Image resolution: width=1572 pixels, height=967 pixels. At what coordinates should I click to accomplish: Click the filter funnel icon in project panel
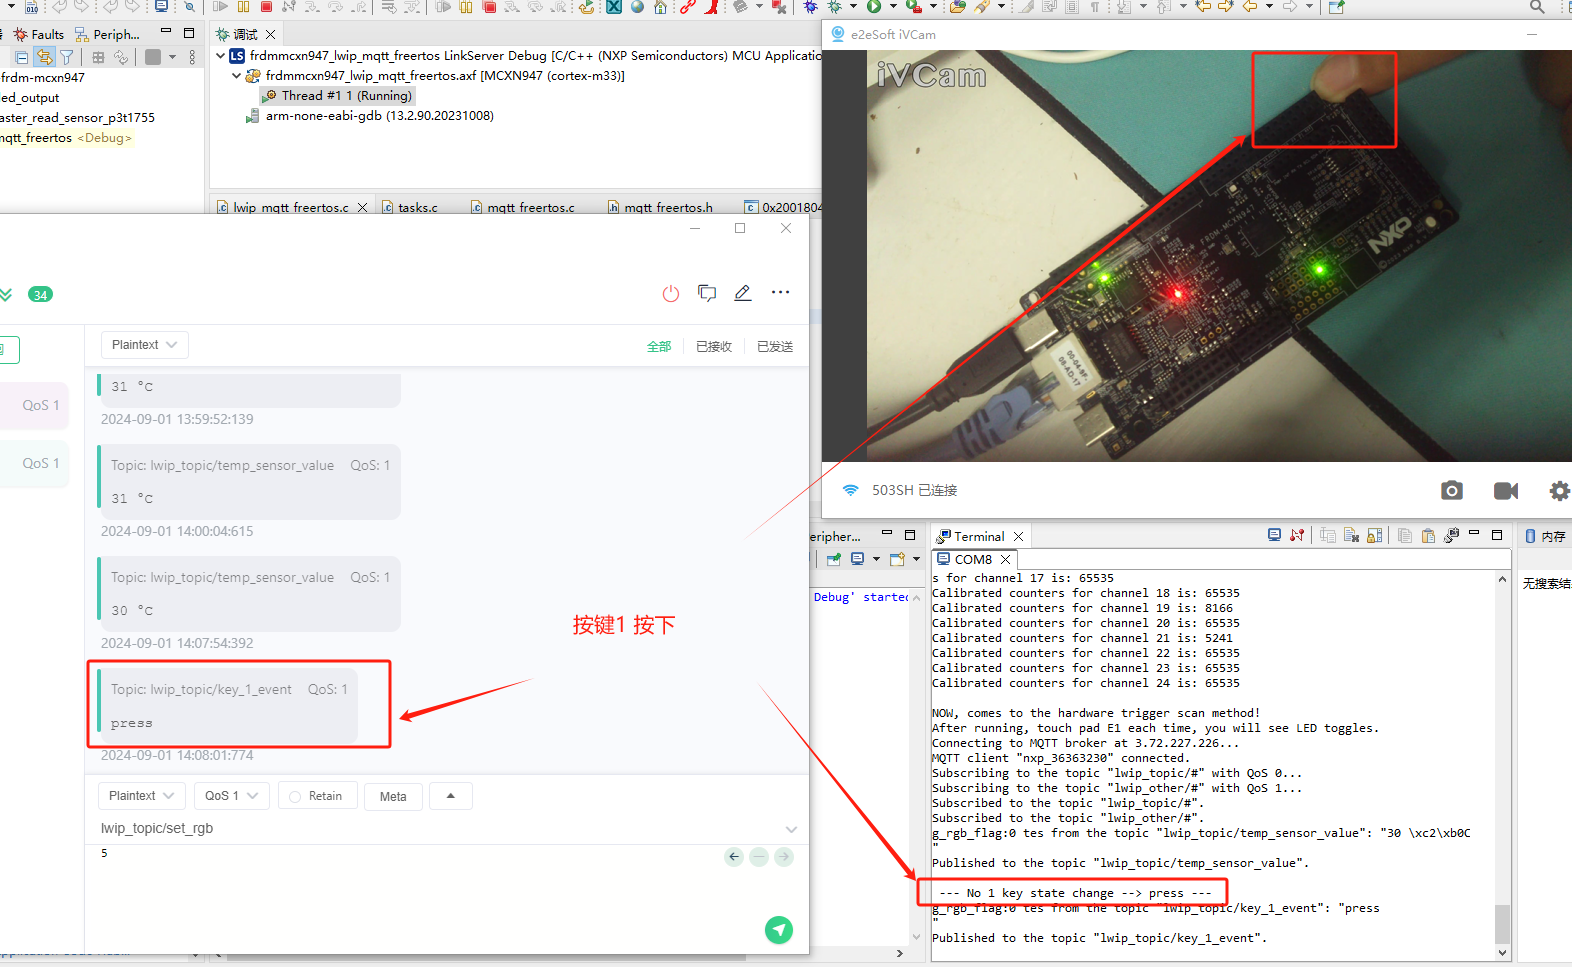pos(67,57)
